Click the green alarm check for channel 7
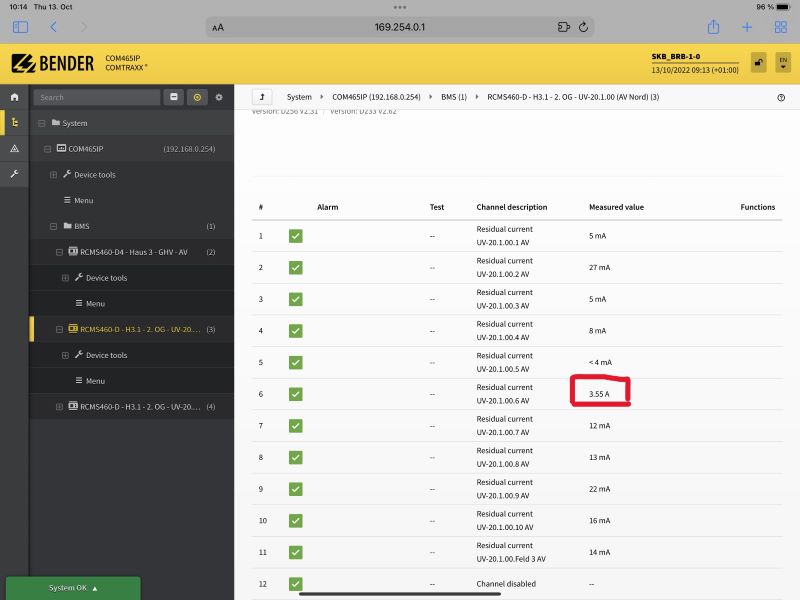This screenshot has height=600, width=800. pyautogui.click(x=295, y=426)
